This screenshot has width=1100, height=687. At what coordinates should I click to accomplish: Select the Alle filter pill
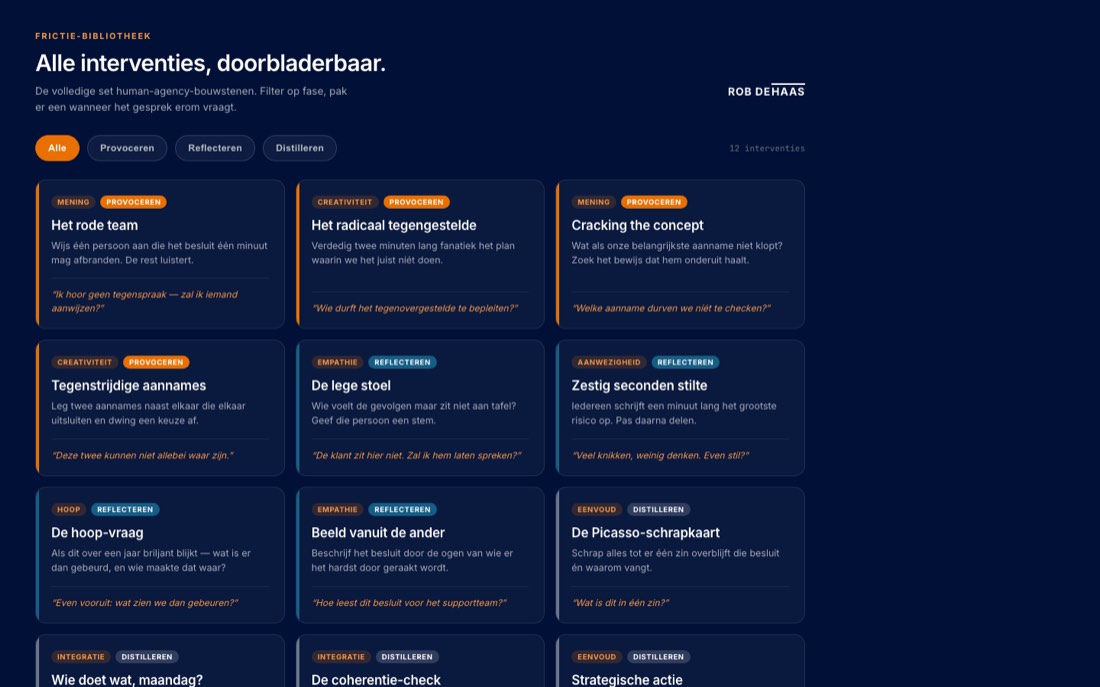58,148
